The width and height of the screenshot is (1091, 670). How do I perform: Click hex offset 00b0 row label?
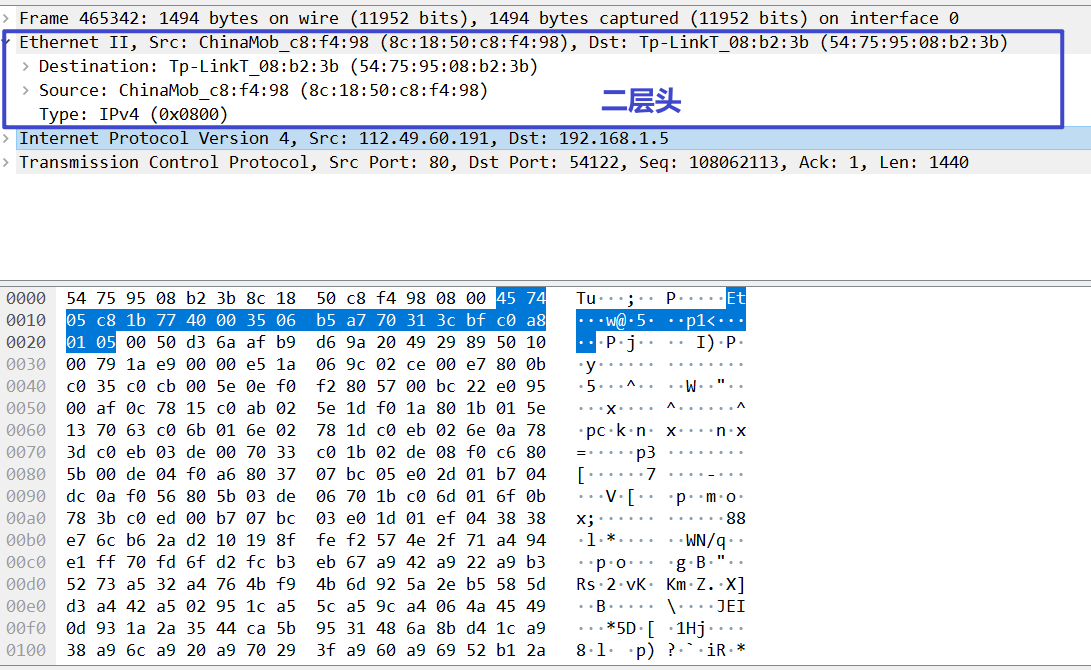click(x=26, y=541)
